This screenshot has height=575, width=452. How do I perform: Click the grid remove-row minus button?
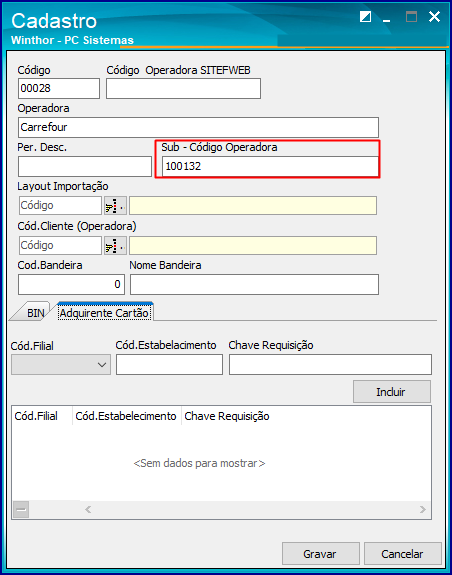click(x=21, y=509)
